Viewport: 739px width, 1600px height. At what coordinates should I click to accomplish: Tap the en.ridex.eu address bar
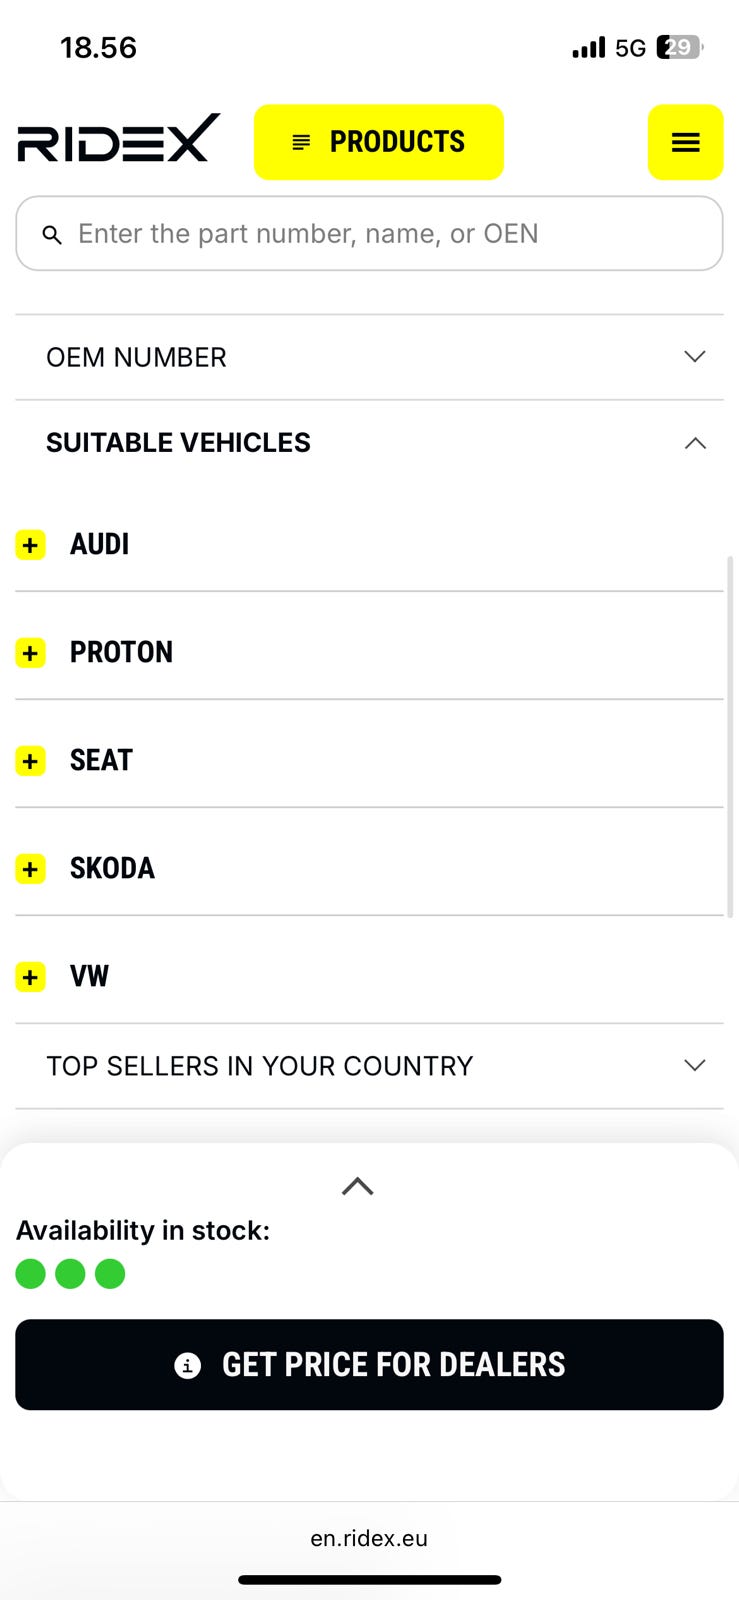tap(369, 1539)
